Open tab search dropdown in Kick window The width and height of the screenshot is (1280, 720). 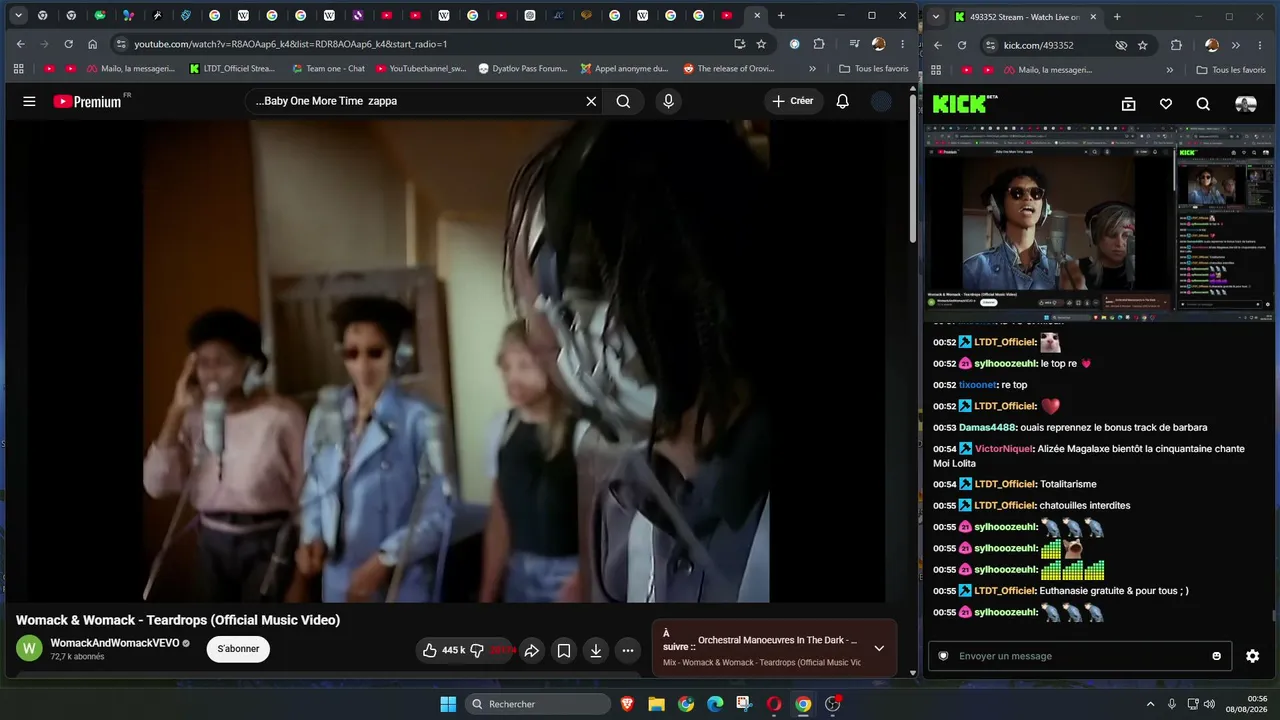[x=935, y=17]
